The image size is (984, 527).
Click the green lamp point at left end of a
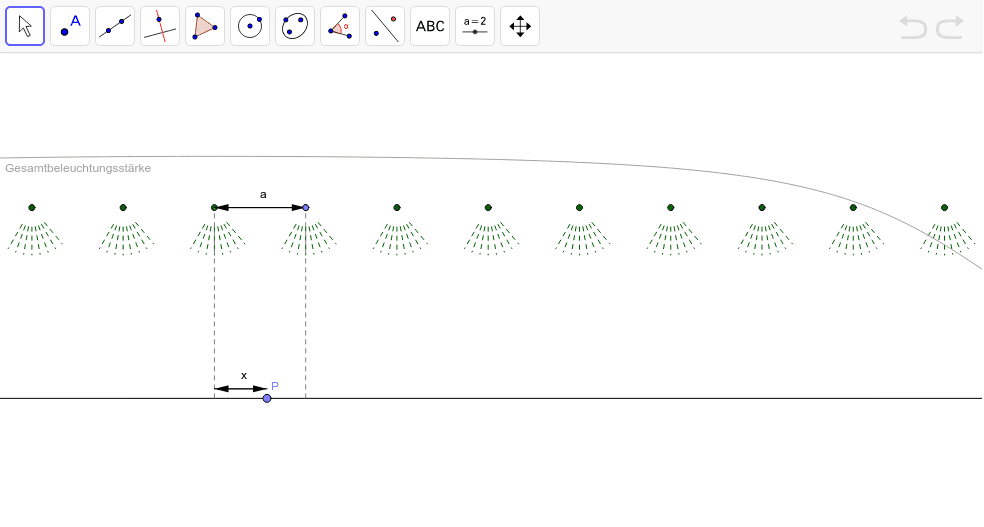tap(214, 208)
